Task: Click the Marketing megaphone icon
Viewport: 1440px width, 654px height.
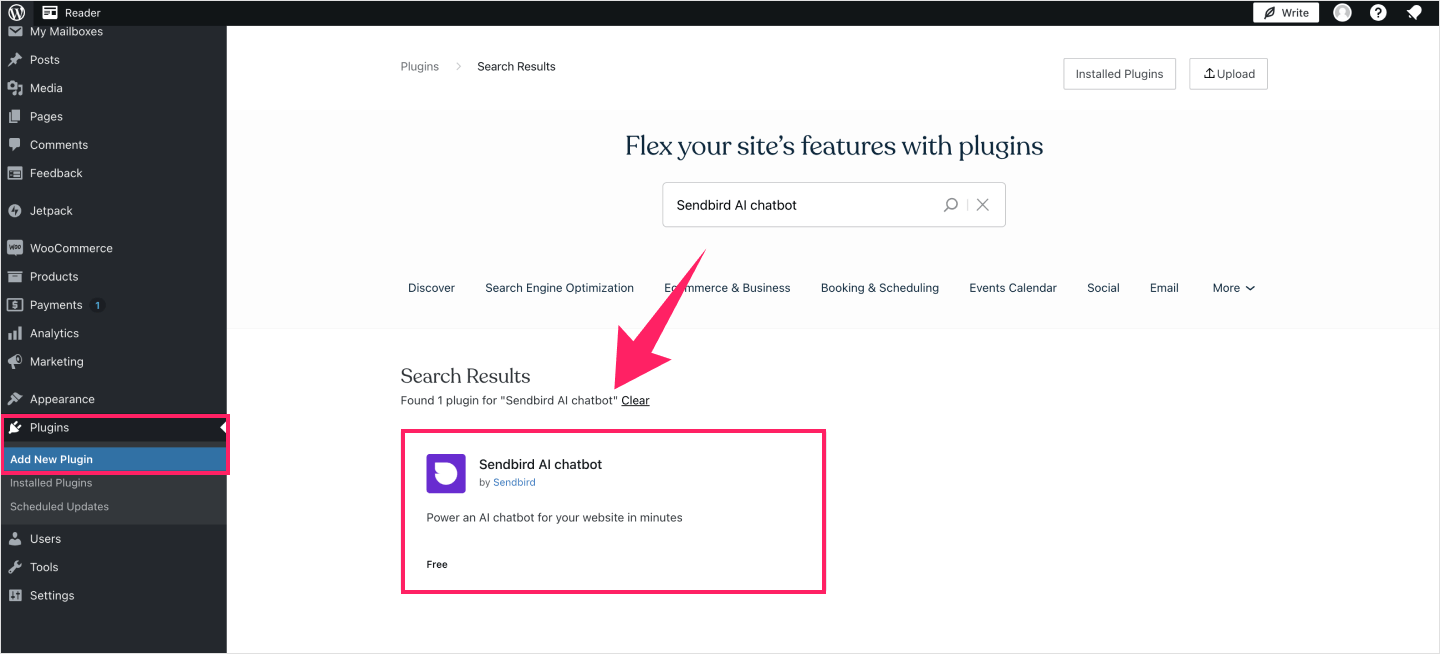Action: point(15,362)
